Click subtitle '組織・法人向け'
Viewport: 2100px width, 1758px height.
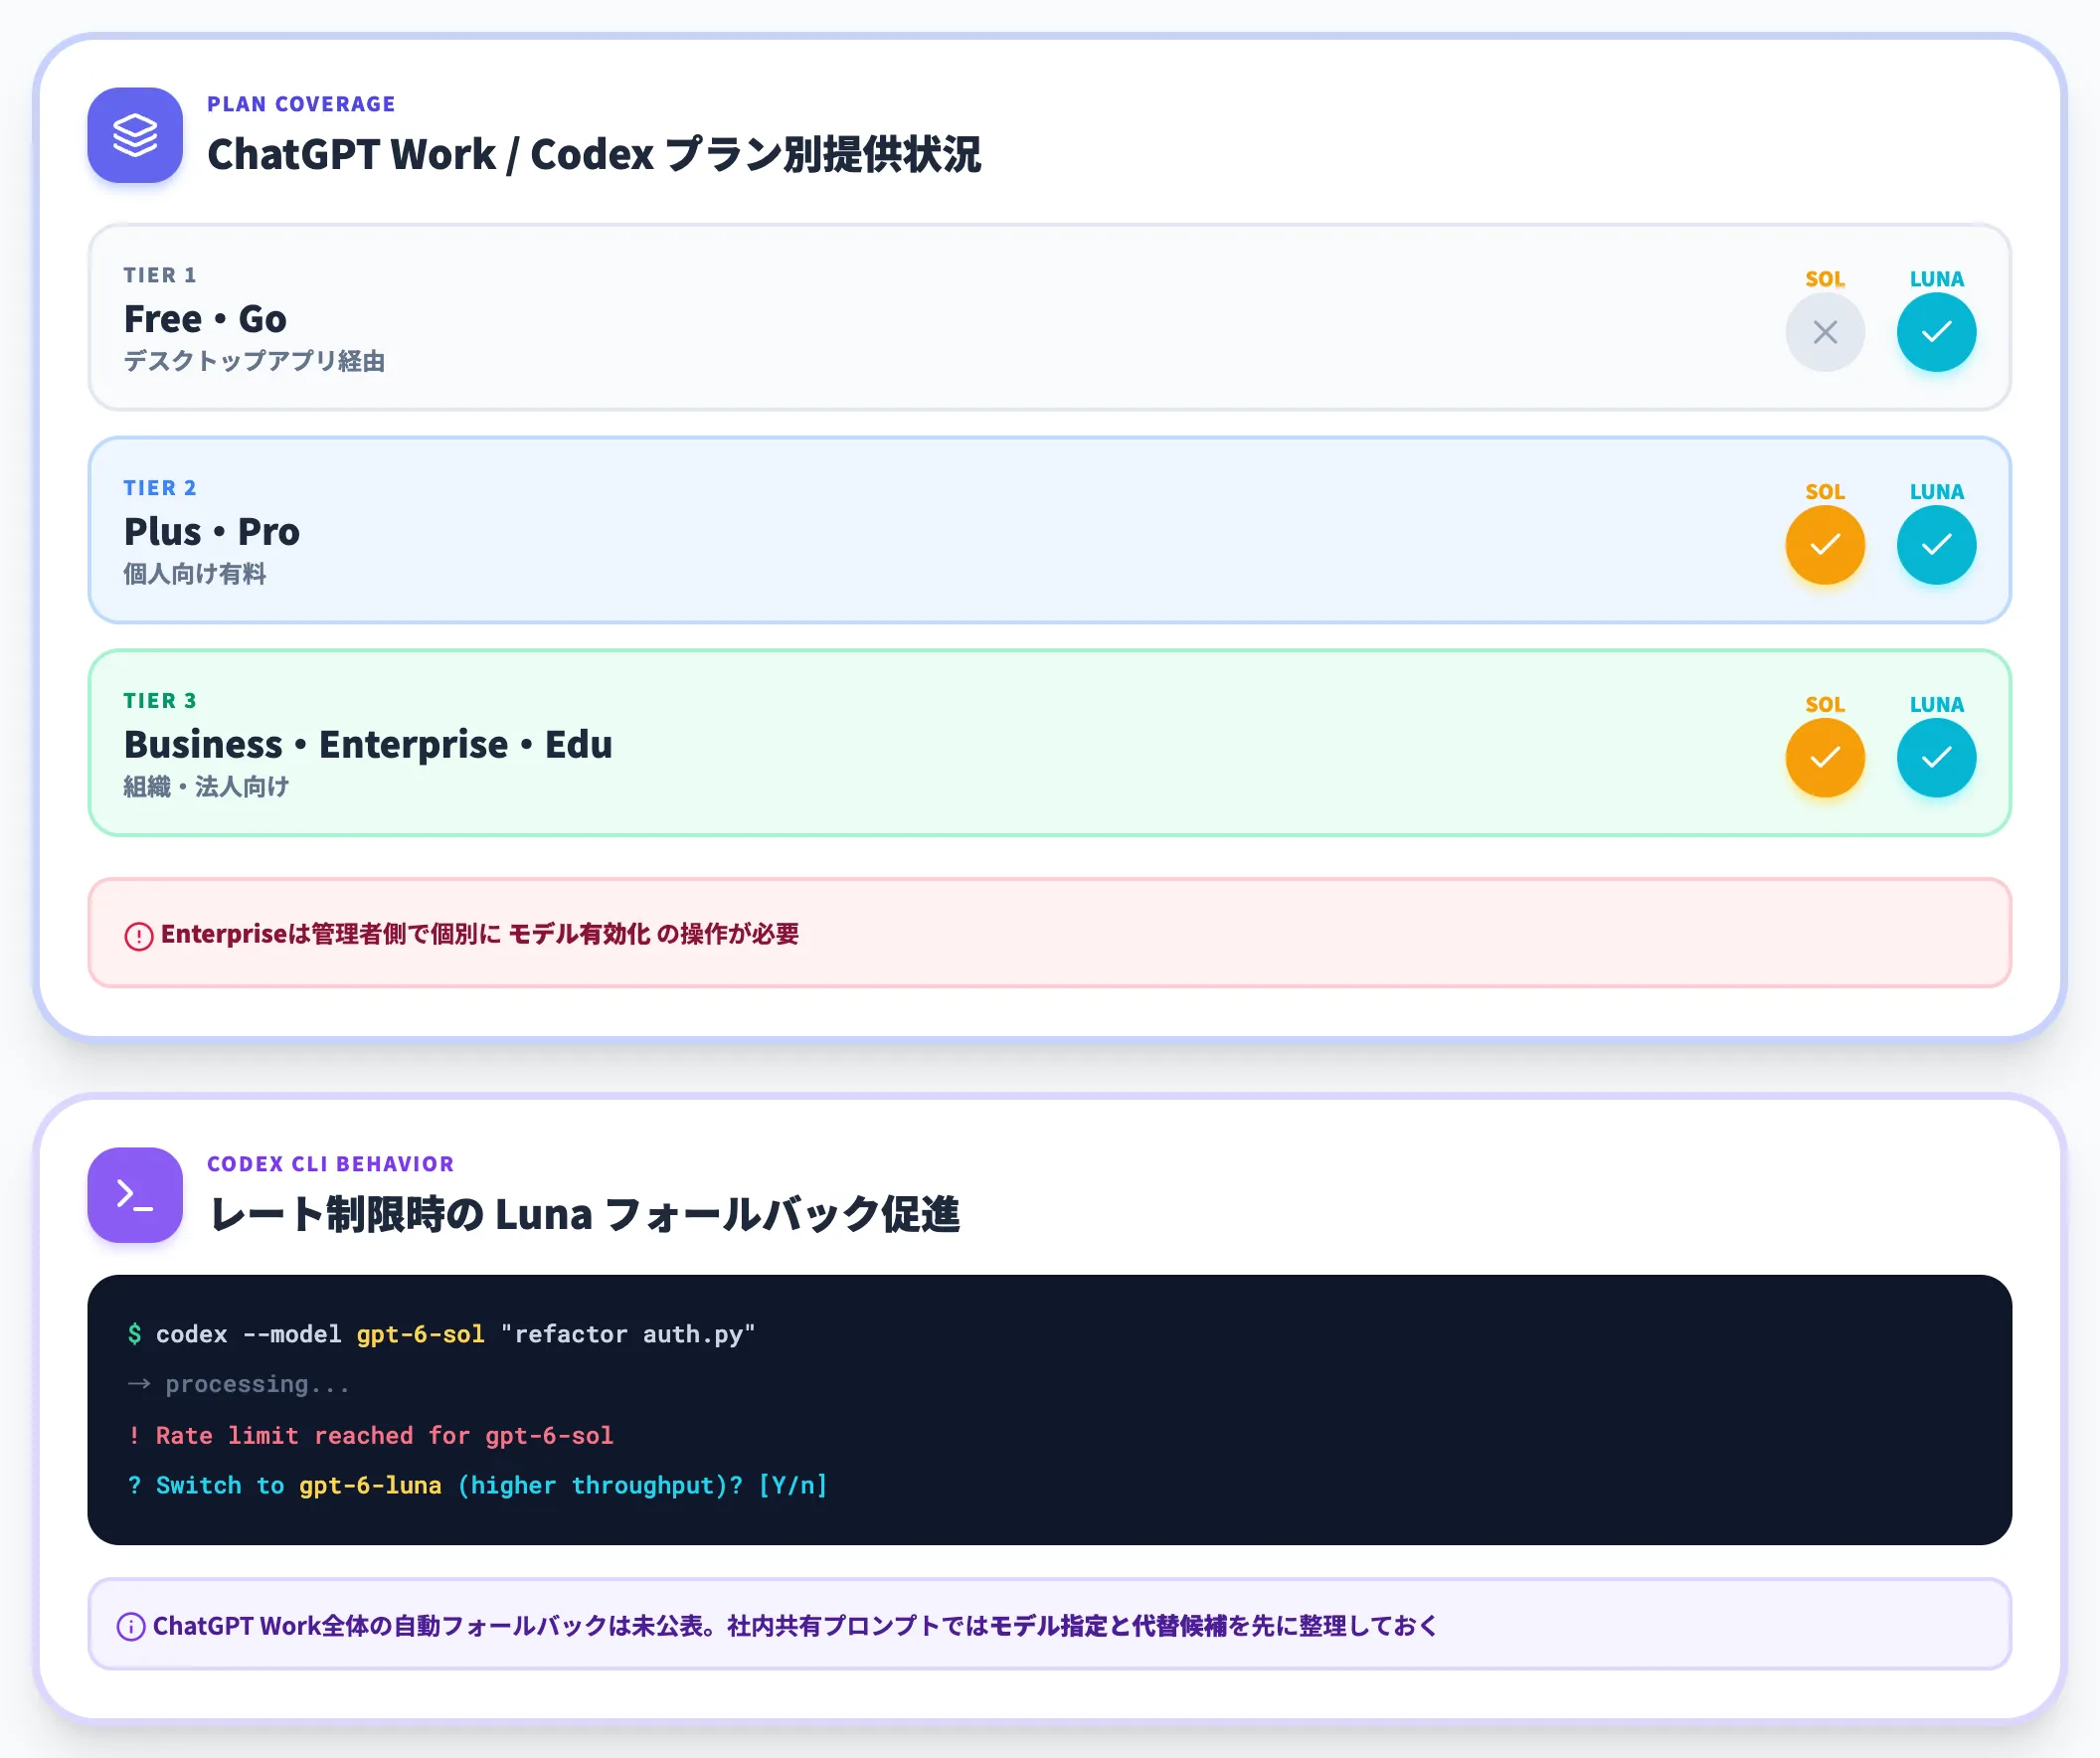click(x=206, y=787)
